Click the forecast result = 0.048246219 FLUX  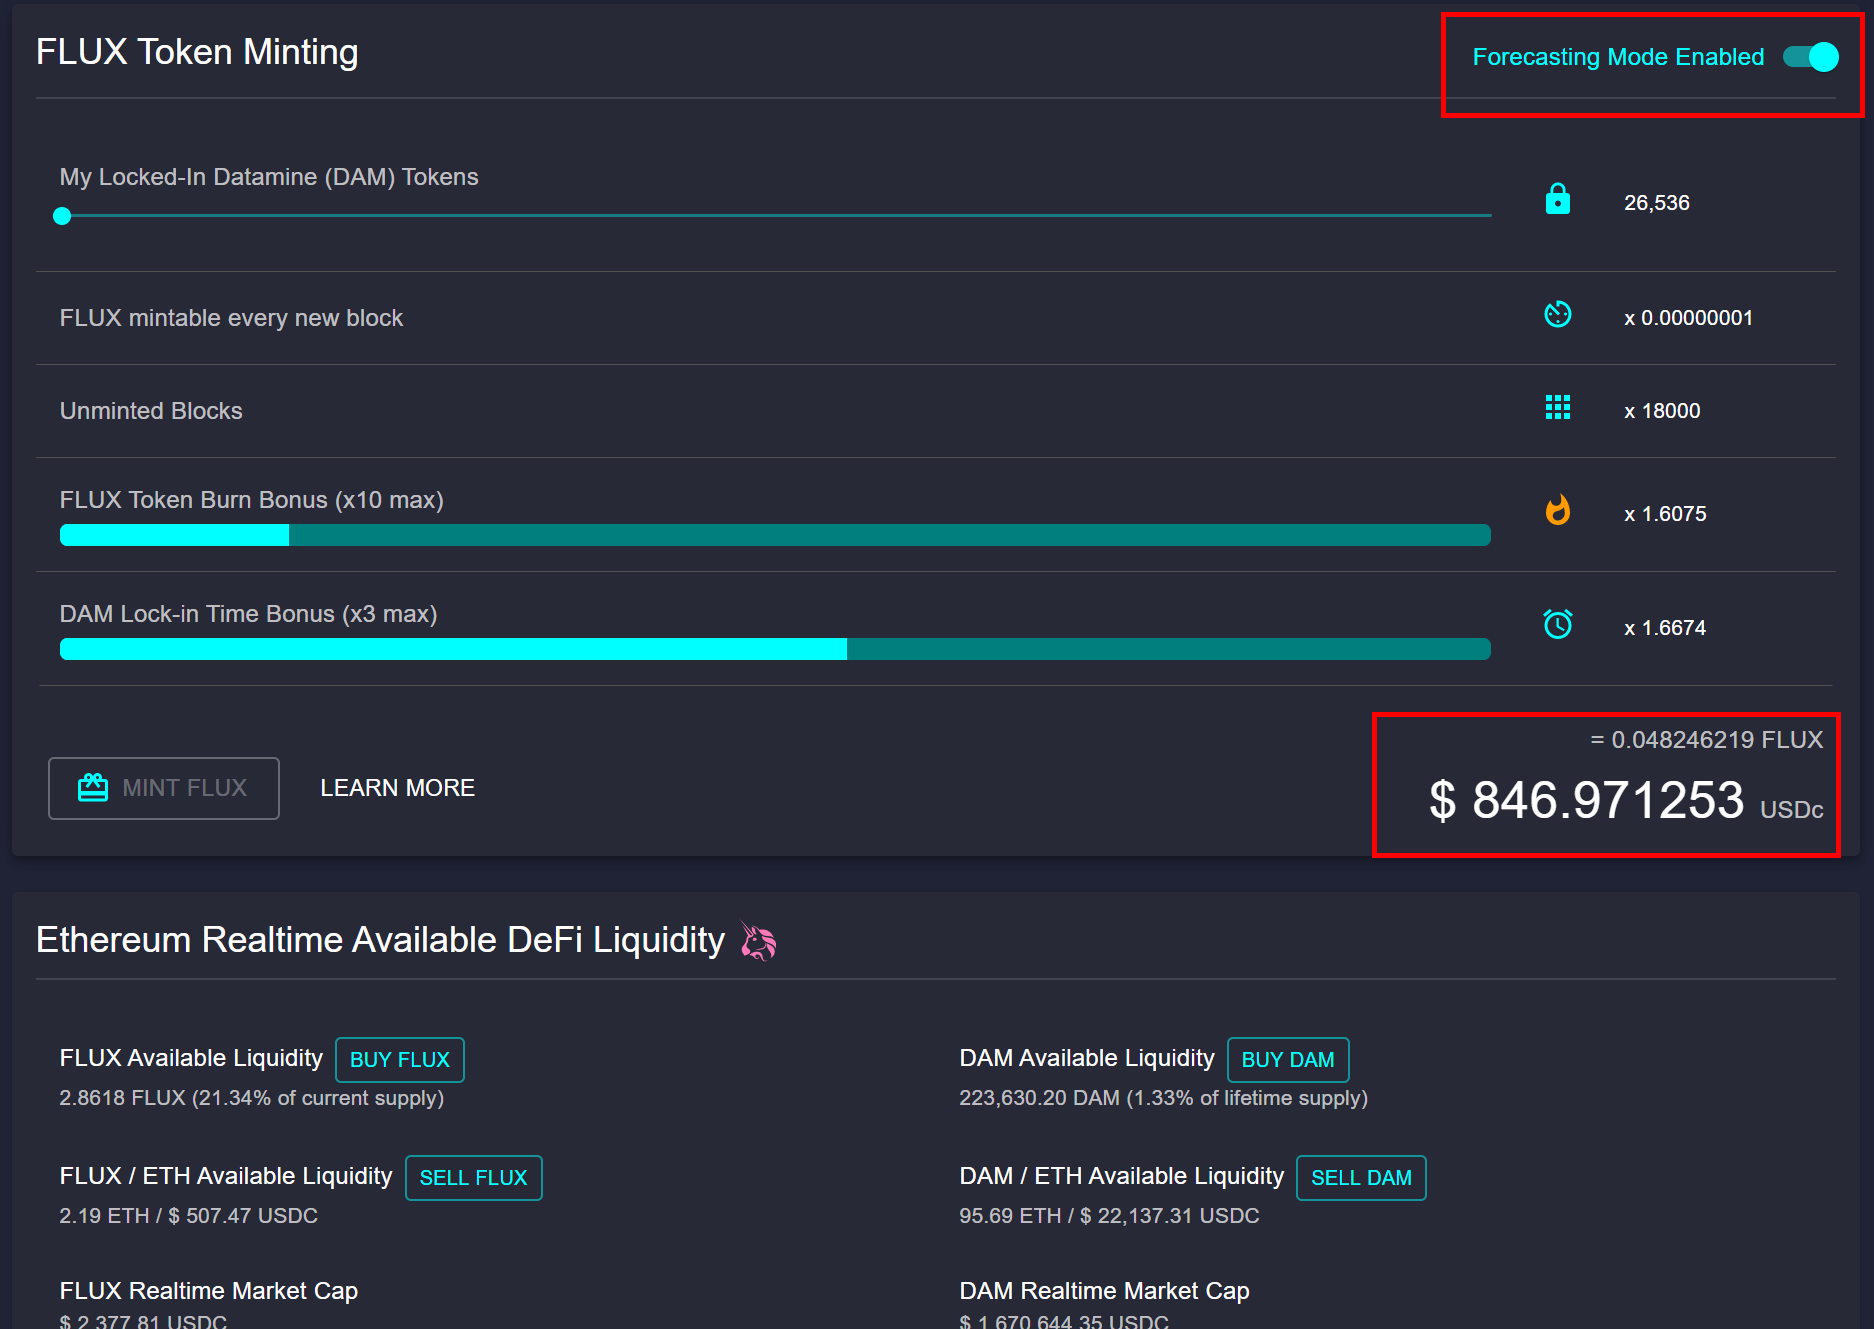pyautogui.click(x=1706, y=740)
